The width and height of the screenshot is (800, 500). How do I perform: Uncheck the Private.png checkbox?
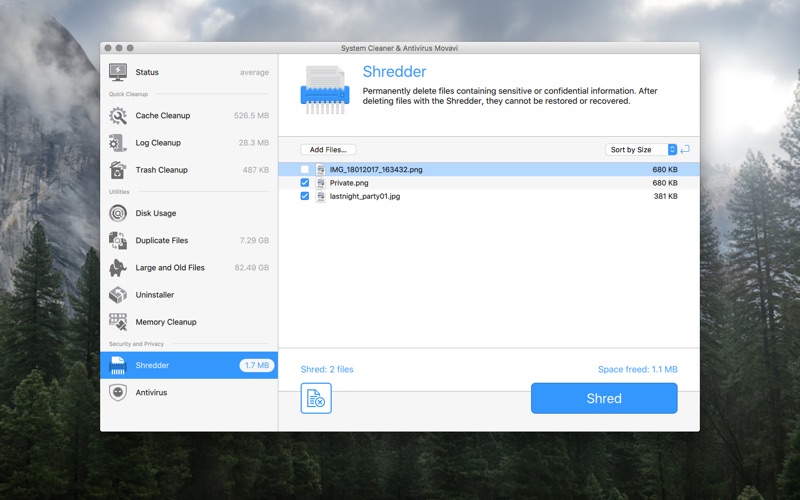[305, 183]
